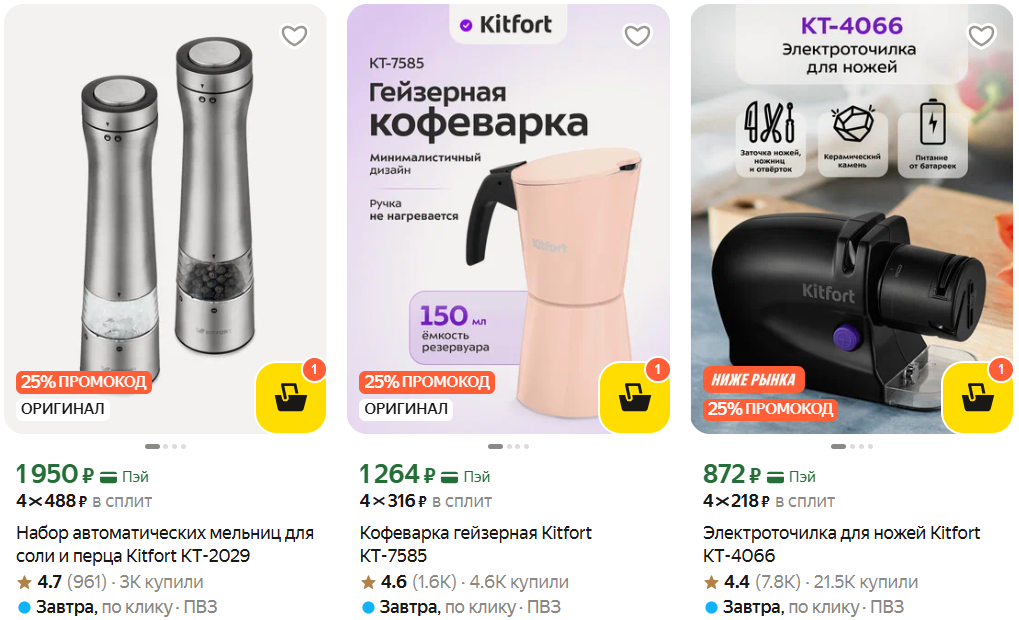Add KT-4066 sharpener to cart
This screenshot has width=1019, height=620.
[x=977, y=397]
